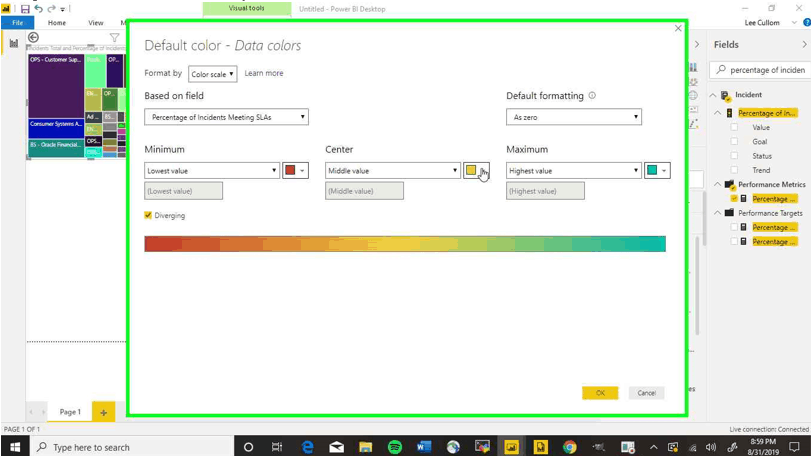Screen dimensions: 811x456
Task: Add a new page with plus button
Action: click(x=103, y=412)
